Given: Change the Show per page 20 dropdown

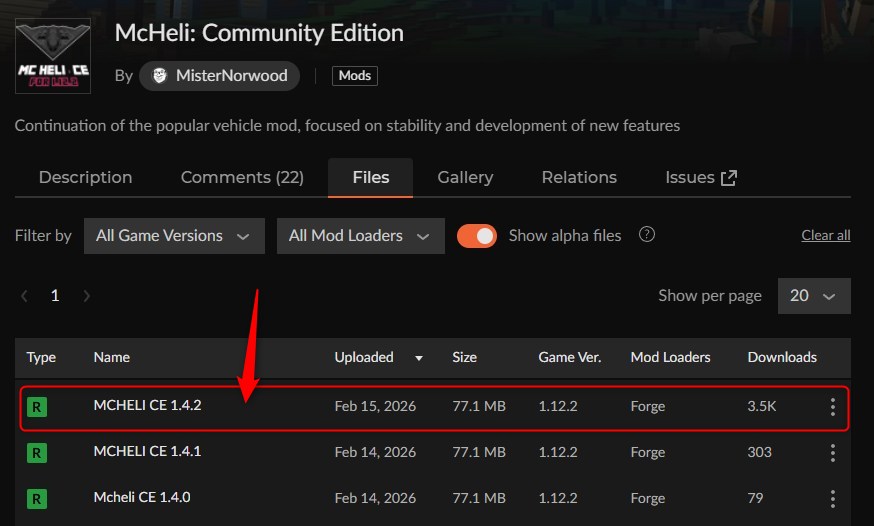Looking at the screenshot, I should coord(814,296).
